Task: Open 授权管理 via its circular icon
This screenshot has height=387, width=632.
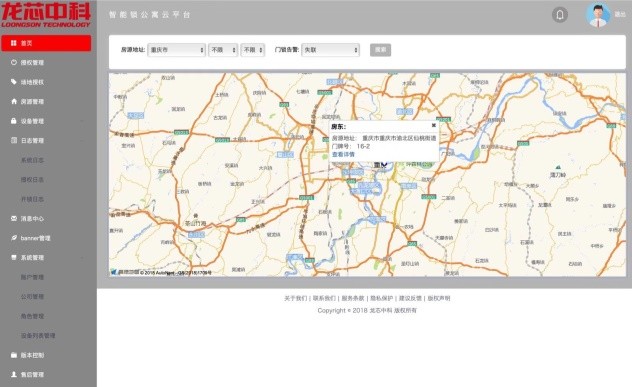Action: (14, 62)
